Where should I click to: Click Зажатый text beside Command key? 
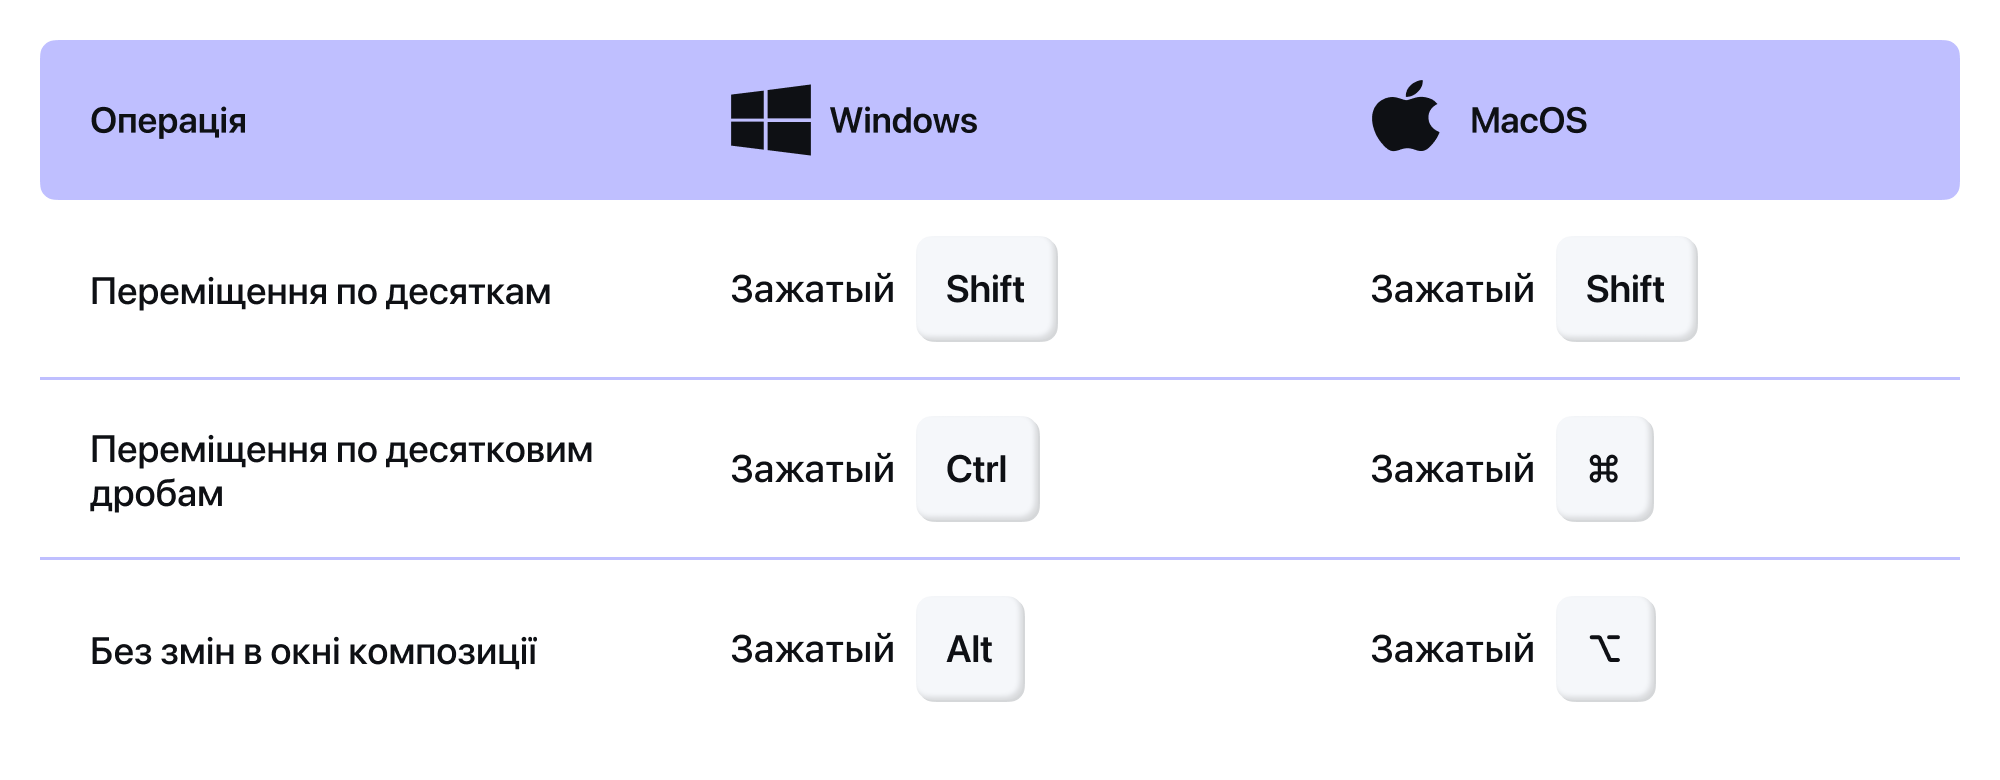[1452, 468]
